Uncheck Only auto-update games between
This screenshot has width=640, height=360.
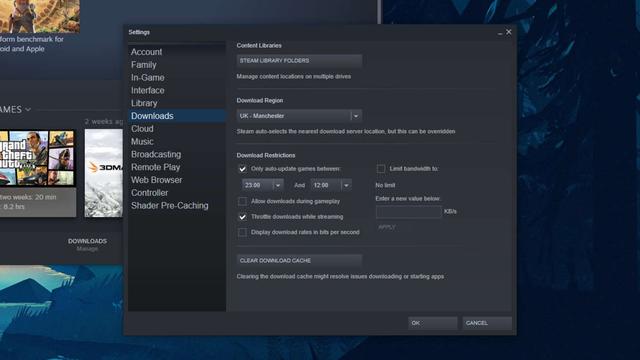point(242,169)
